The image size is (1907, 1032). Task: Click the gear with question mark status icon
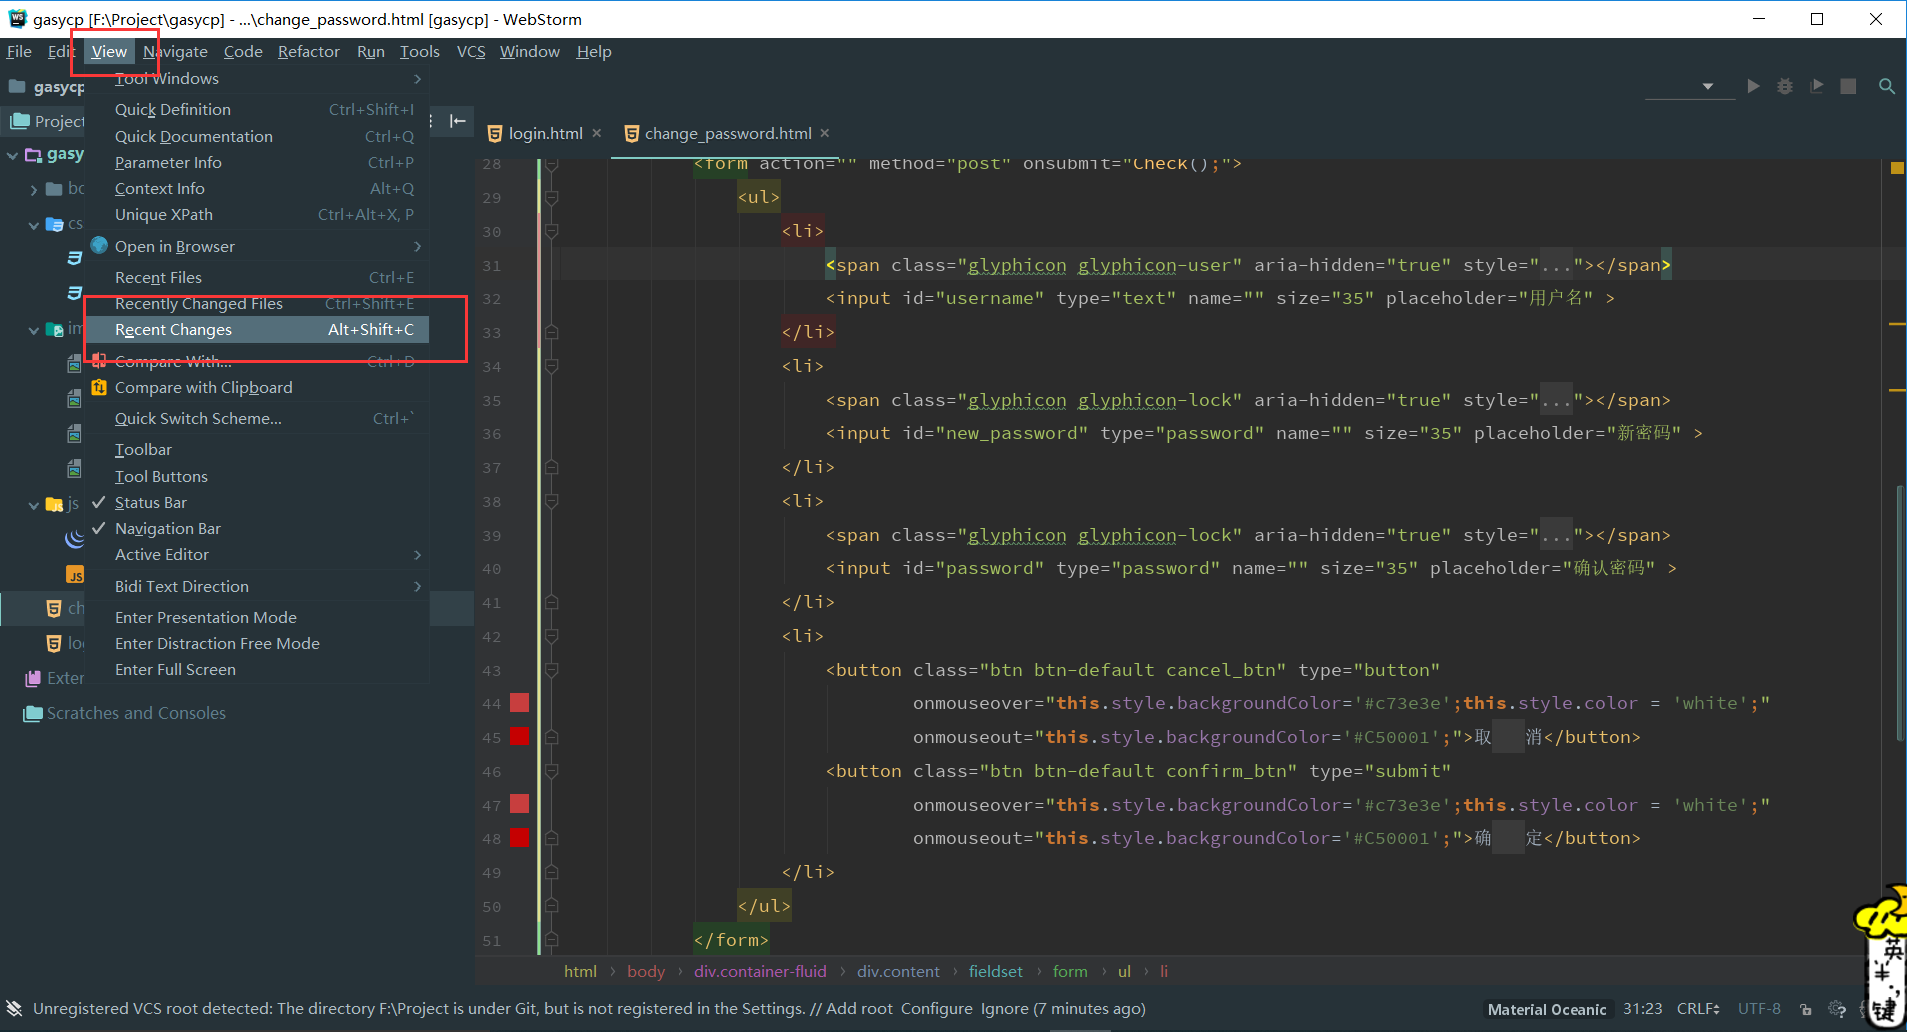1837,1009
